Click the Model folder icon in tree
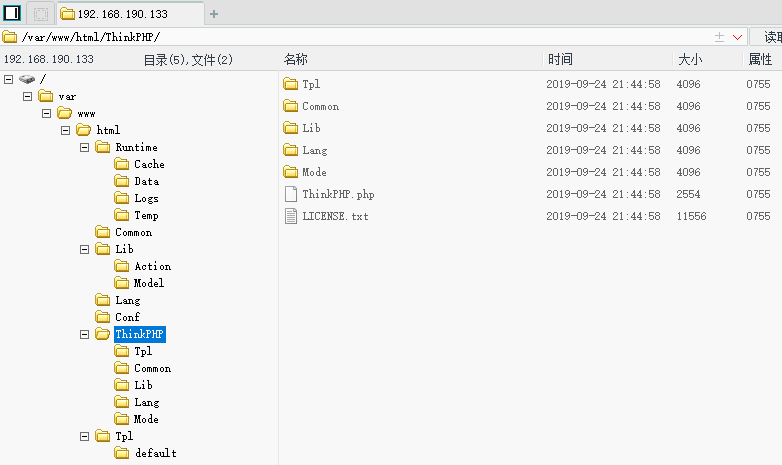Screen dimensions: 782x465 (x=122, y=282)
